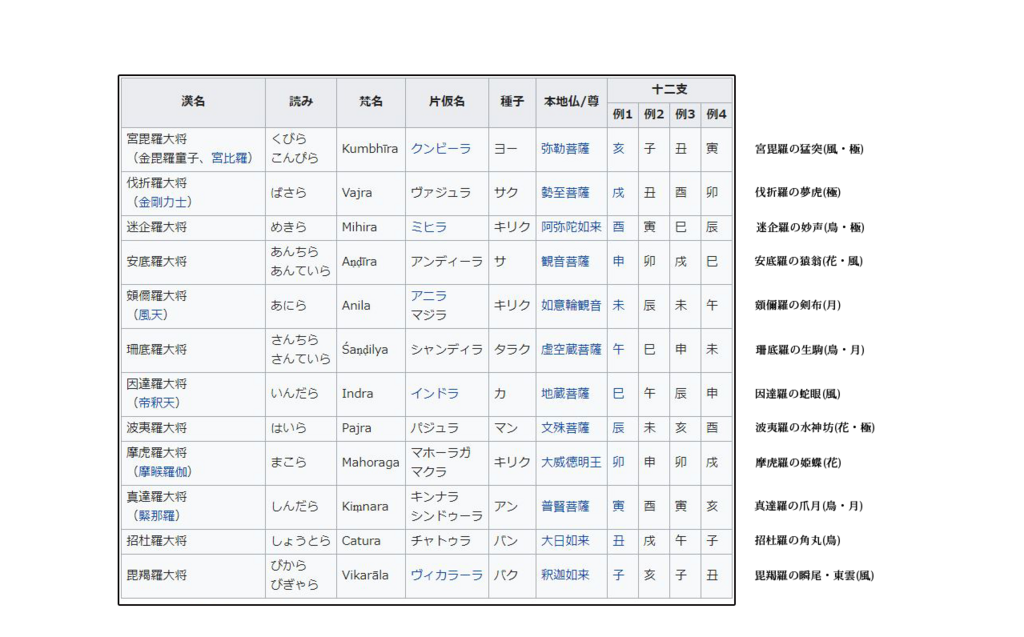Click blue 辰 link in 波夷羅大将 row
Screen dimensions: 1024x637
coord(618,428)
